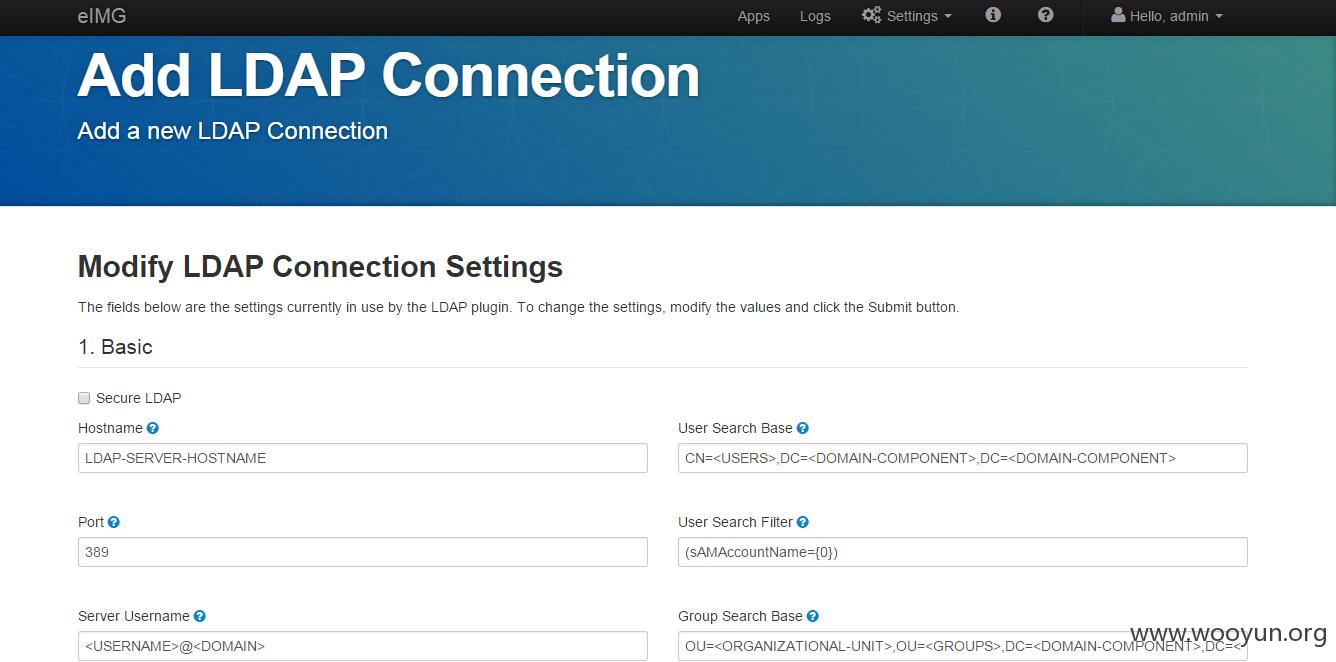Open the question mark help icon in navbar
Viewport: 1336px width, 662px height.
click(x=1045, y=15)
